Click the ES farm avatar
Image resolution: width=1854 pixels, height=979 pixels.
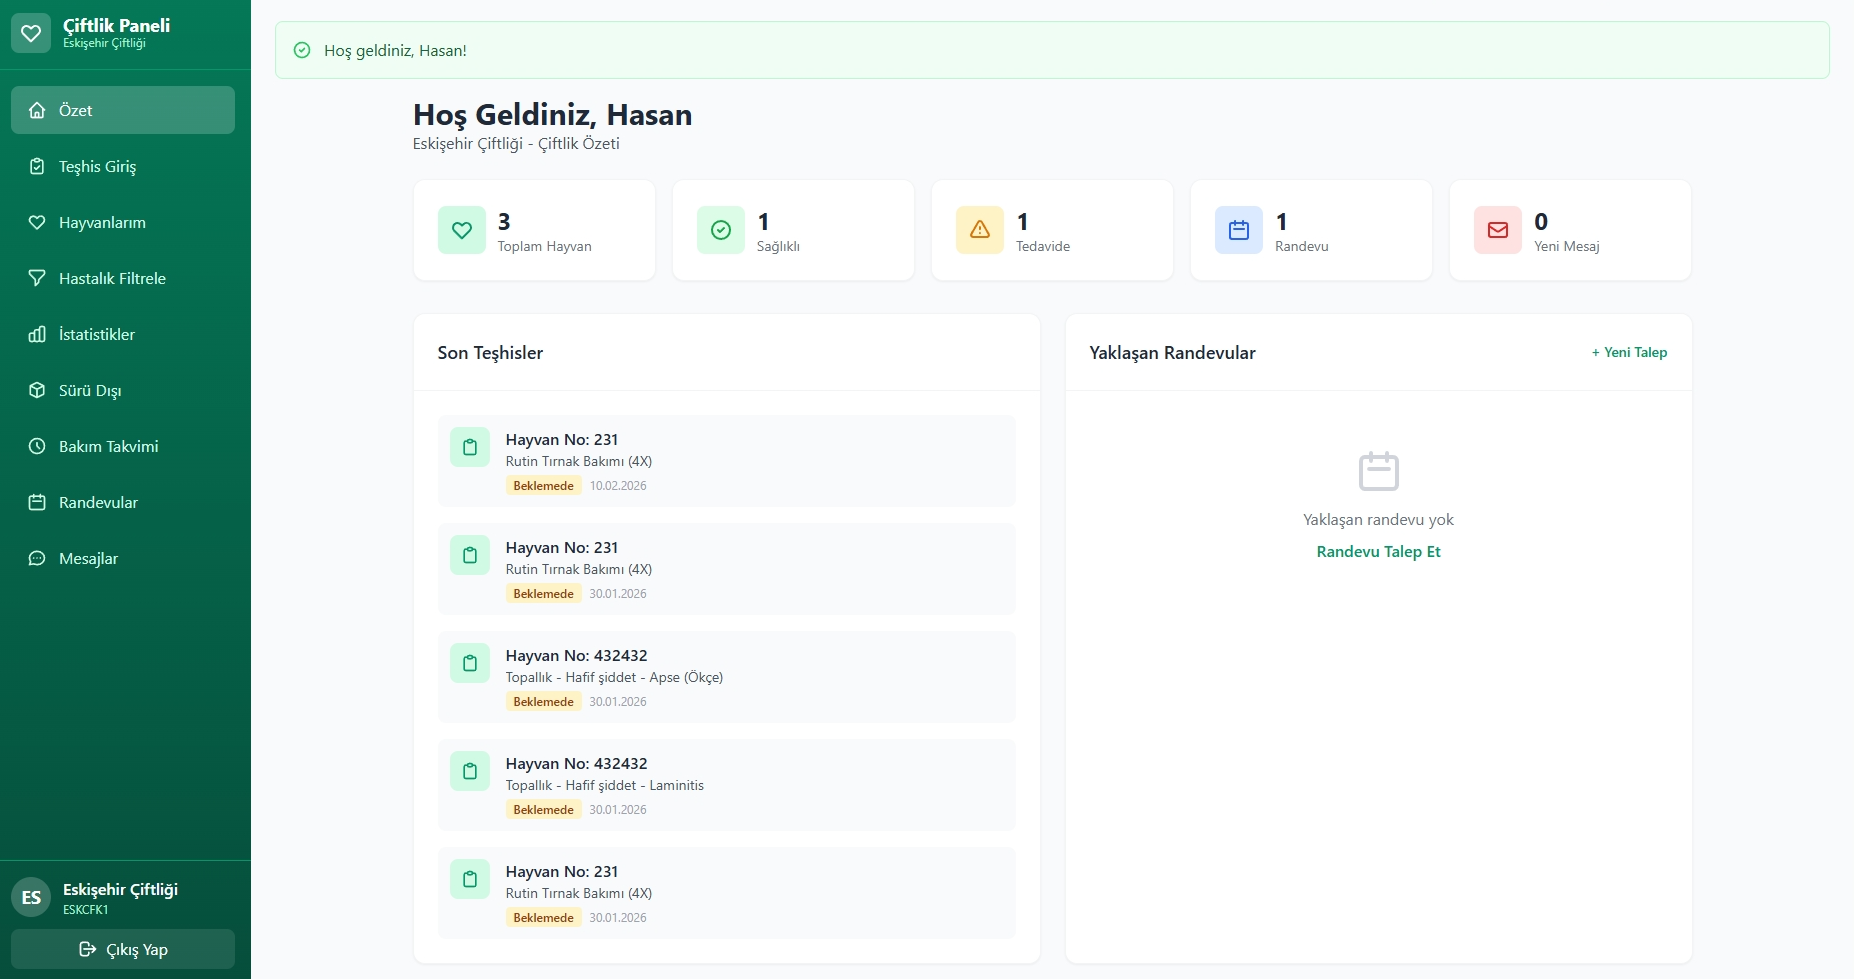click(30, 896)
